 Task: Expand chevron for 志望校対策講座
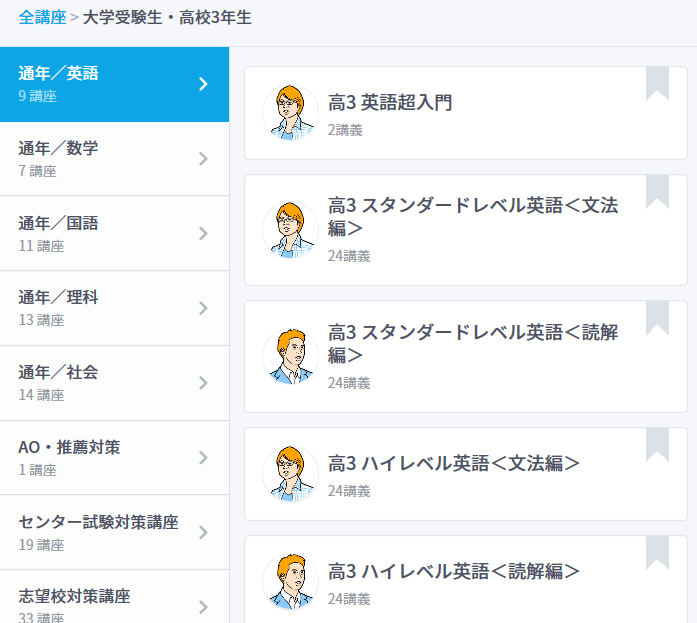[x=203, y=607]
